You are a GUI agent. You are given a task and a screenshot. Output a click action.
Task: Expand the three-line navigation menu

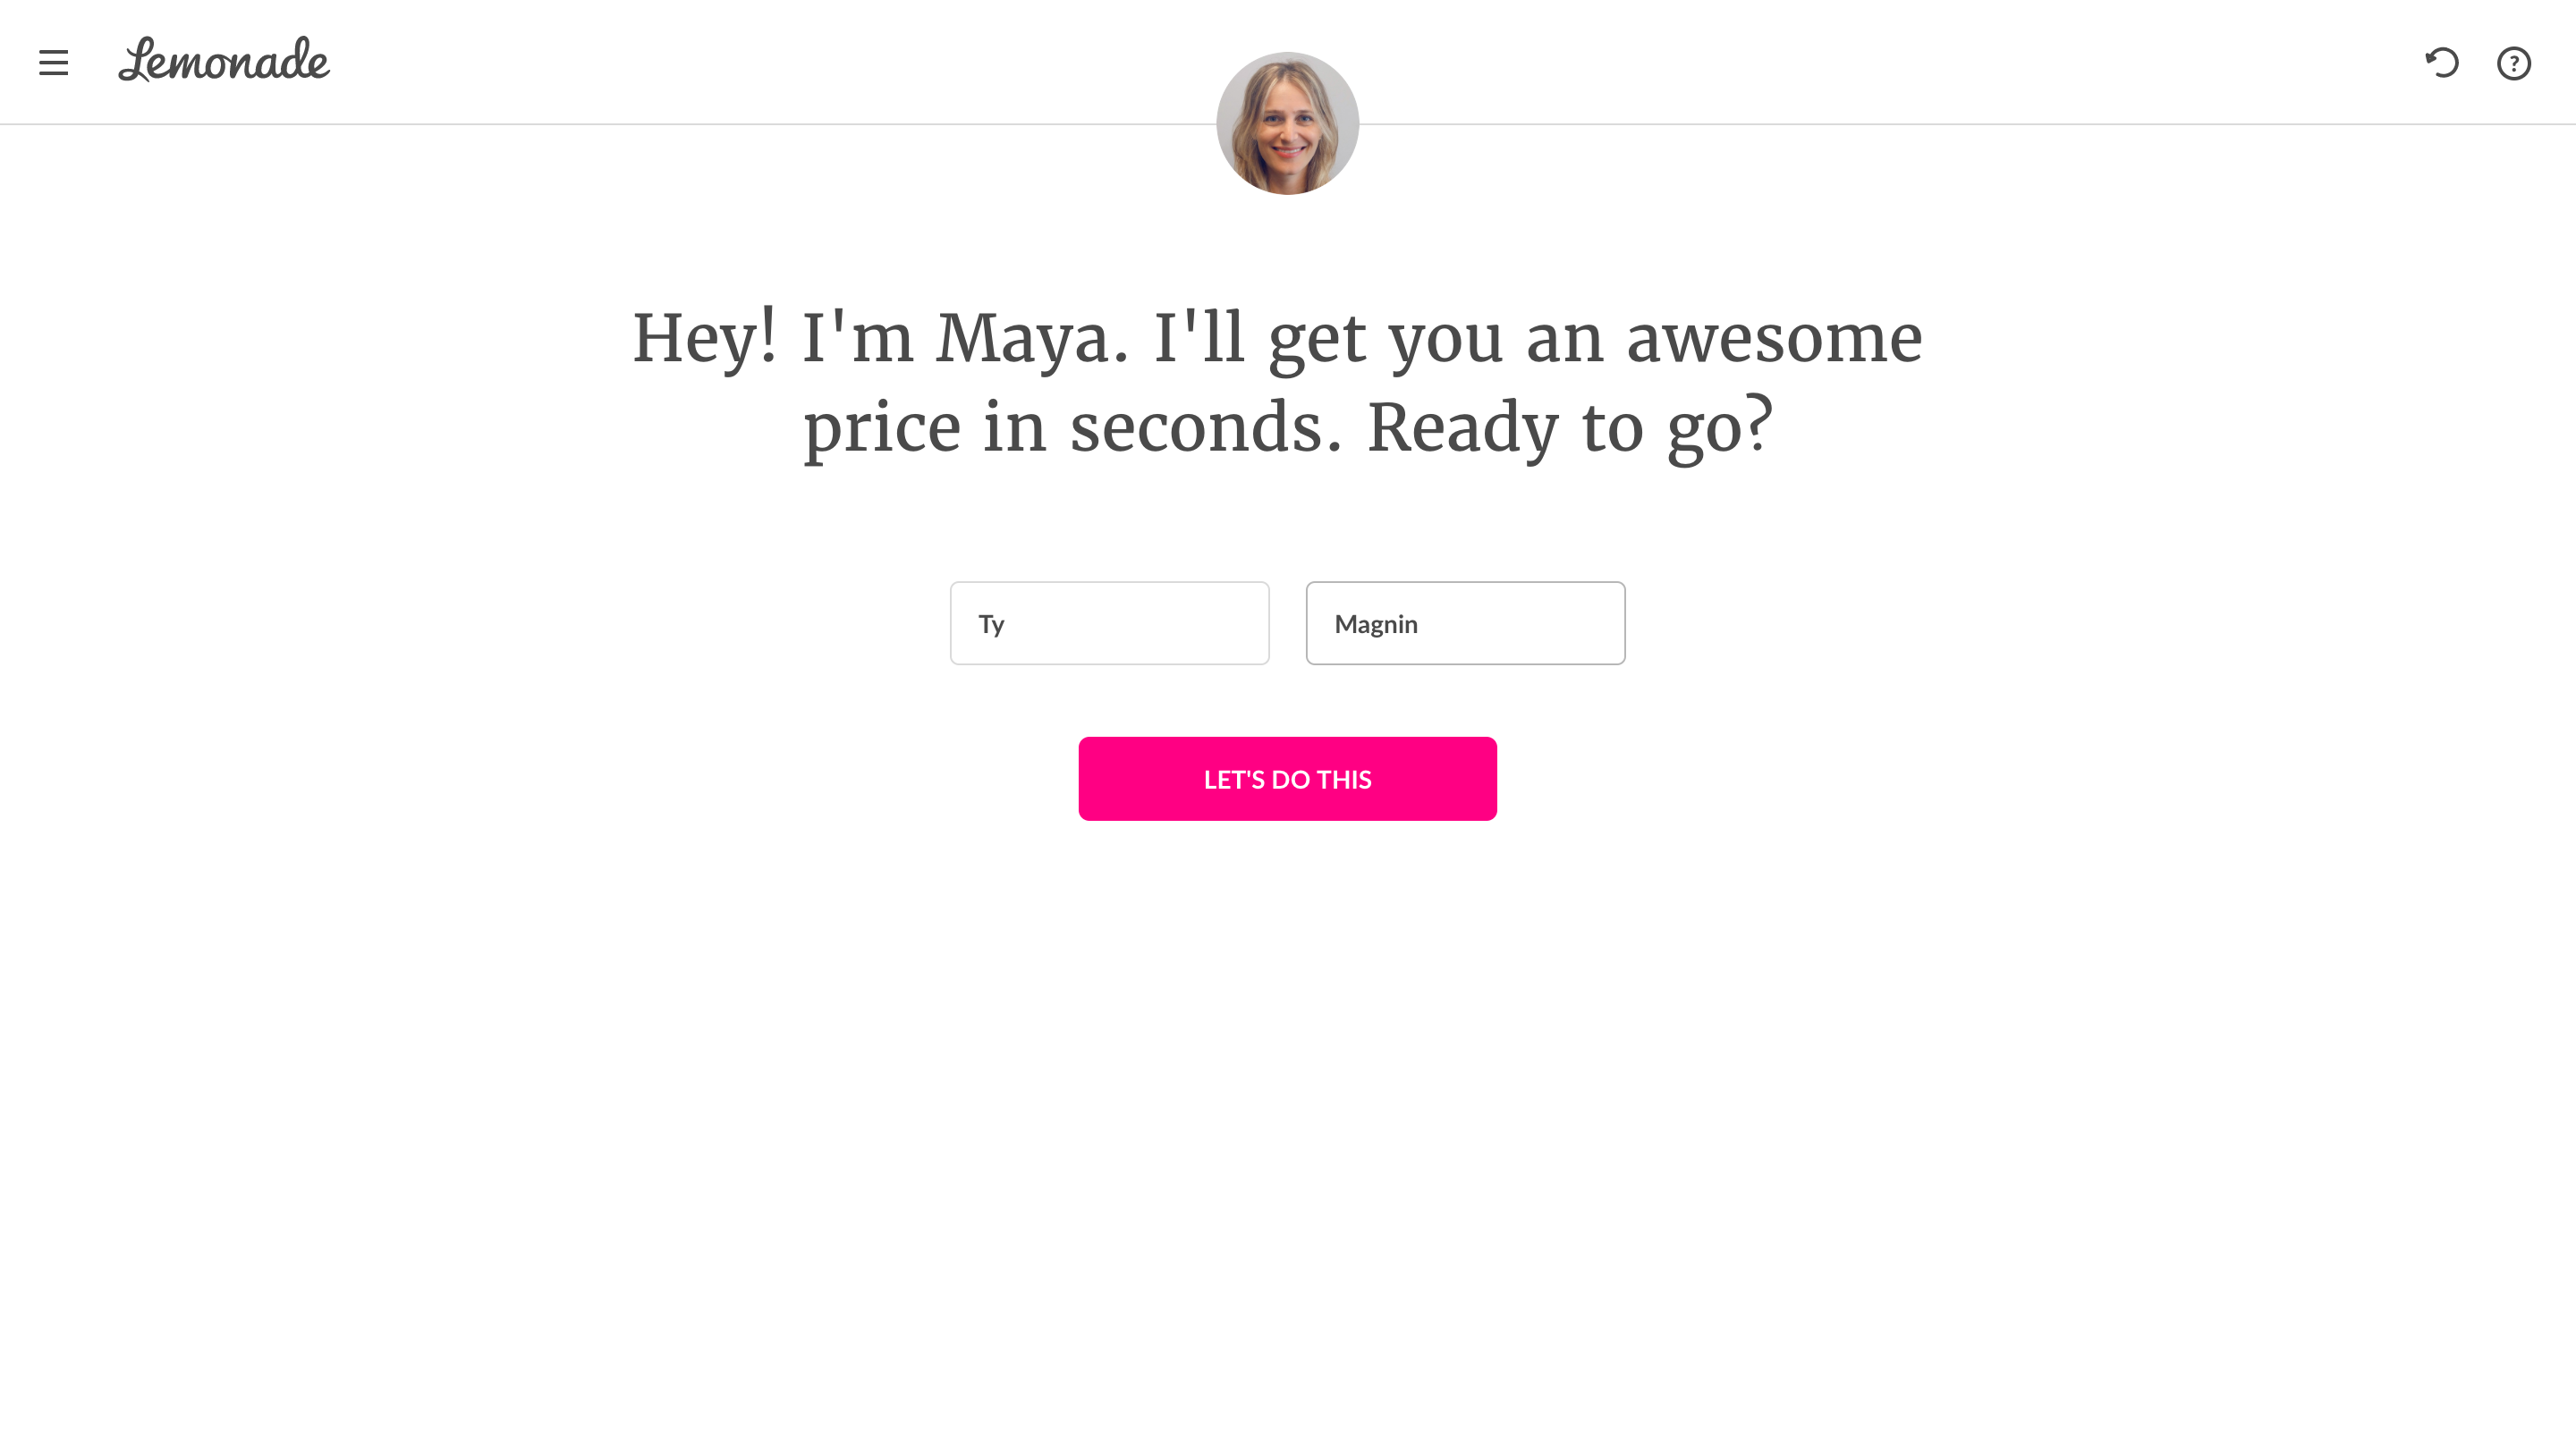pos(54,63)
